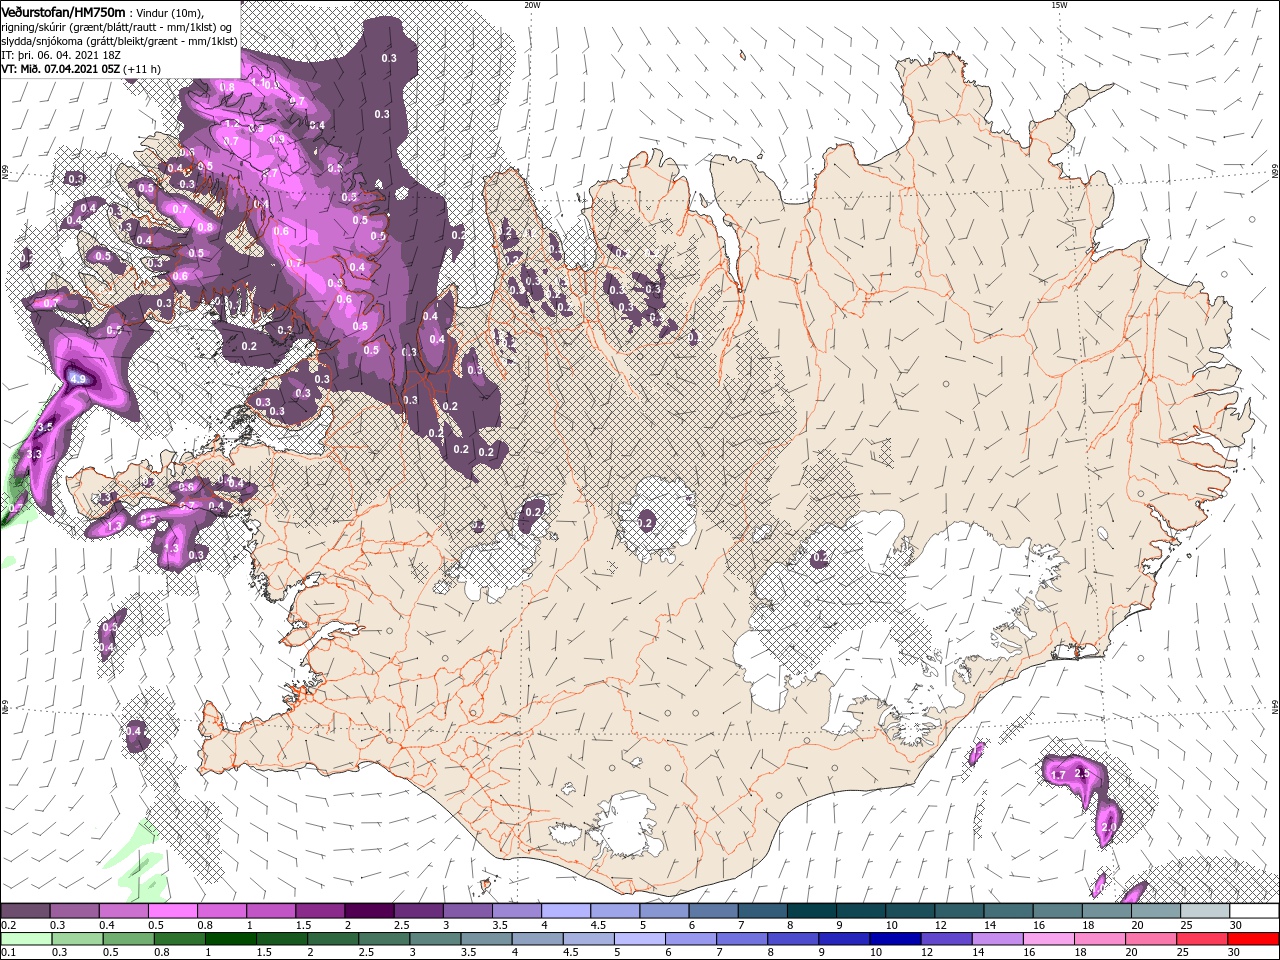Select the 'IT: þri. 06. 04. 2021 18Z' line

point(61,55)
